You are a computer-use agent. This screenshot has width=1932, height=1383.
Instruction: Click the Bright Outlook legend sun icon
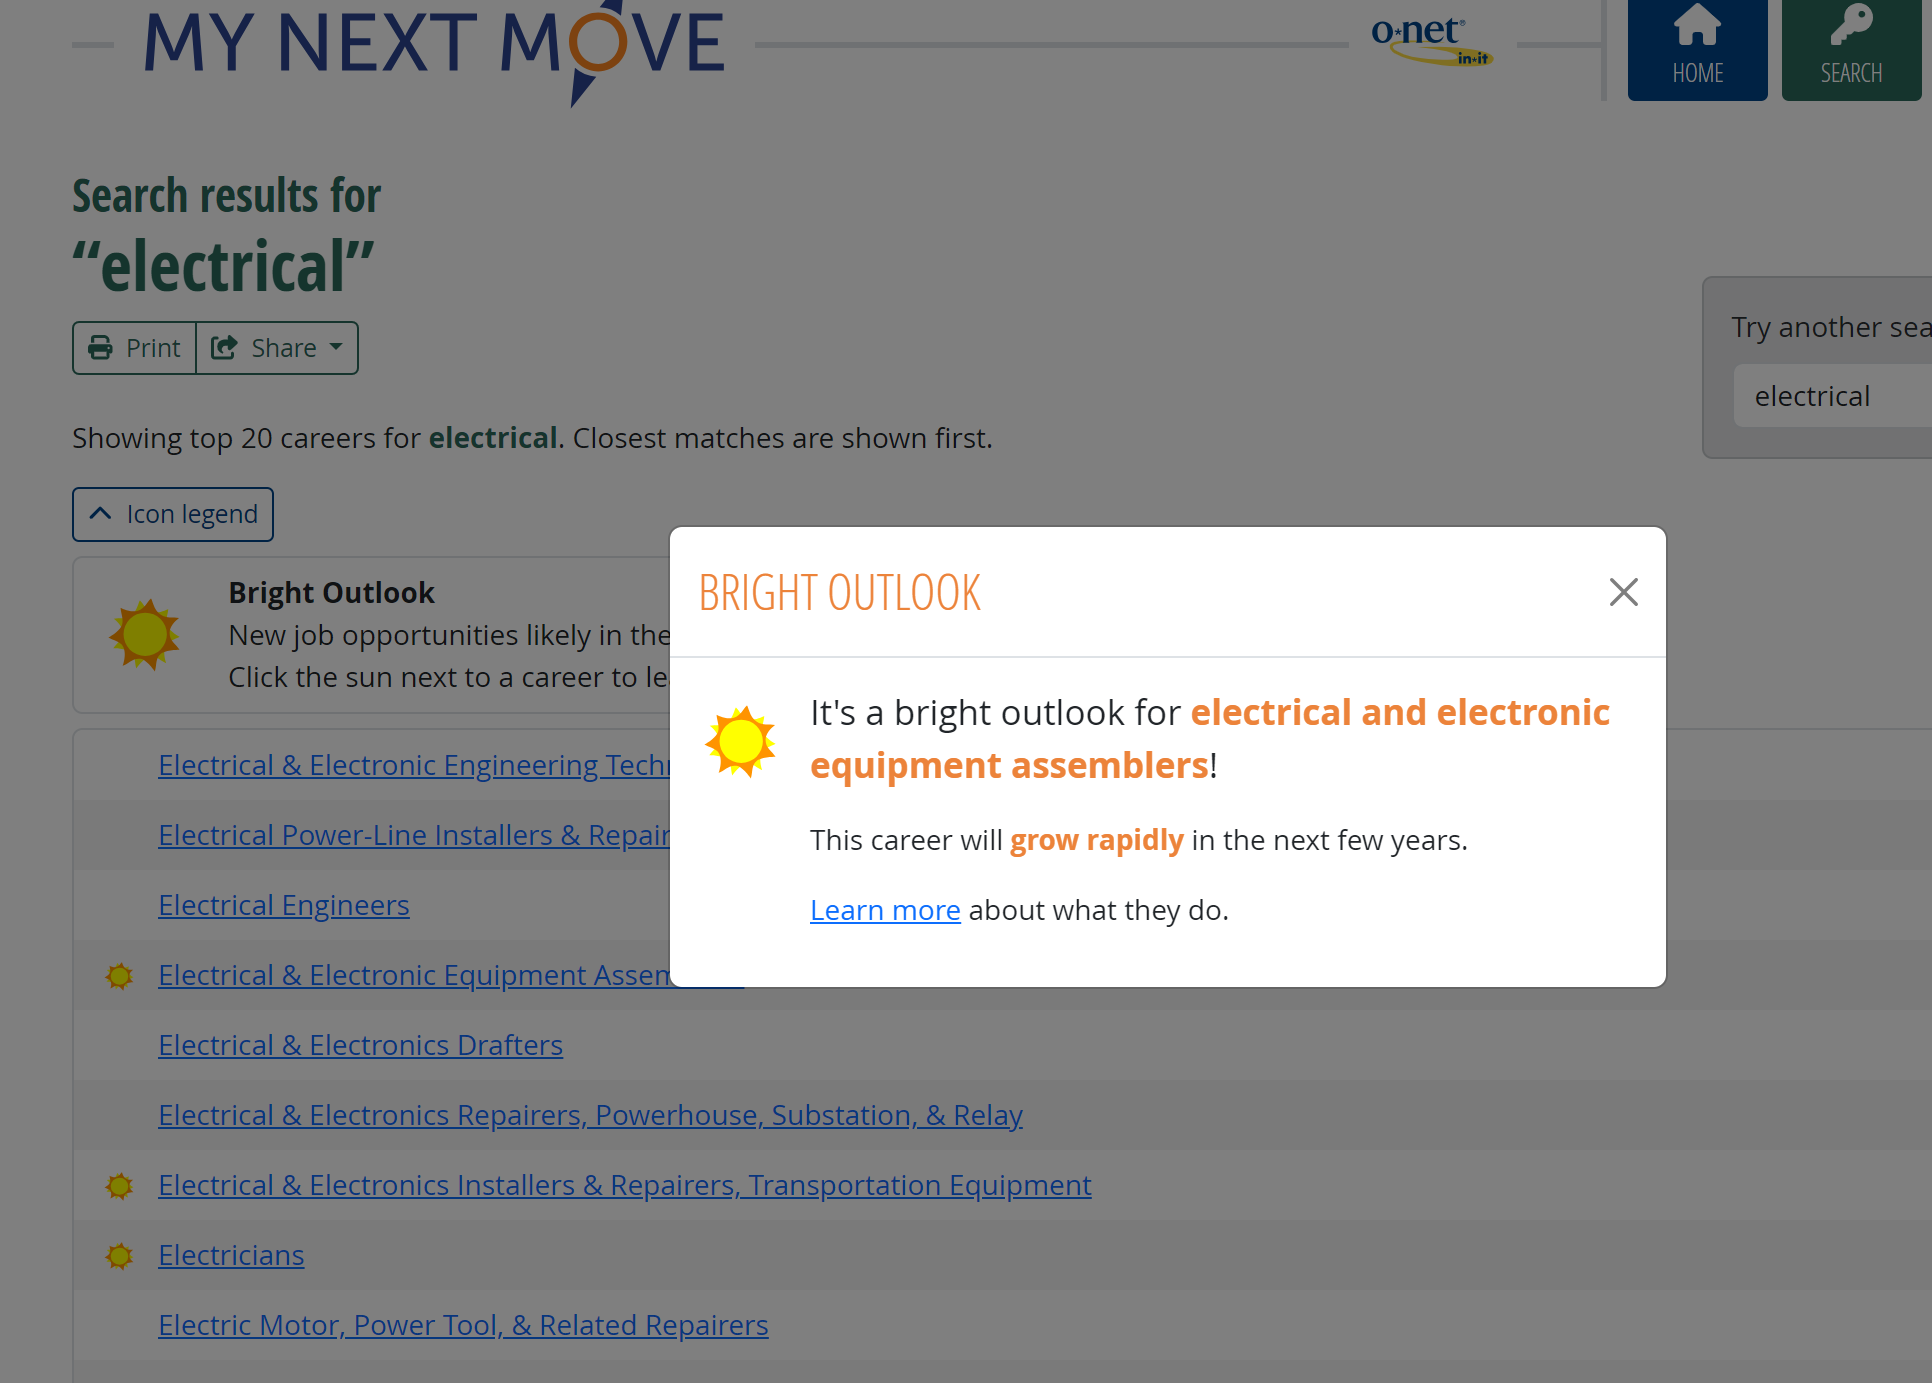pos(145,635)
